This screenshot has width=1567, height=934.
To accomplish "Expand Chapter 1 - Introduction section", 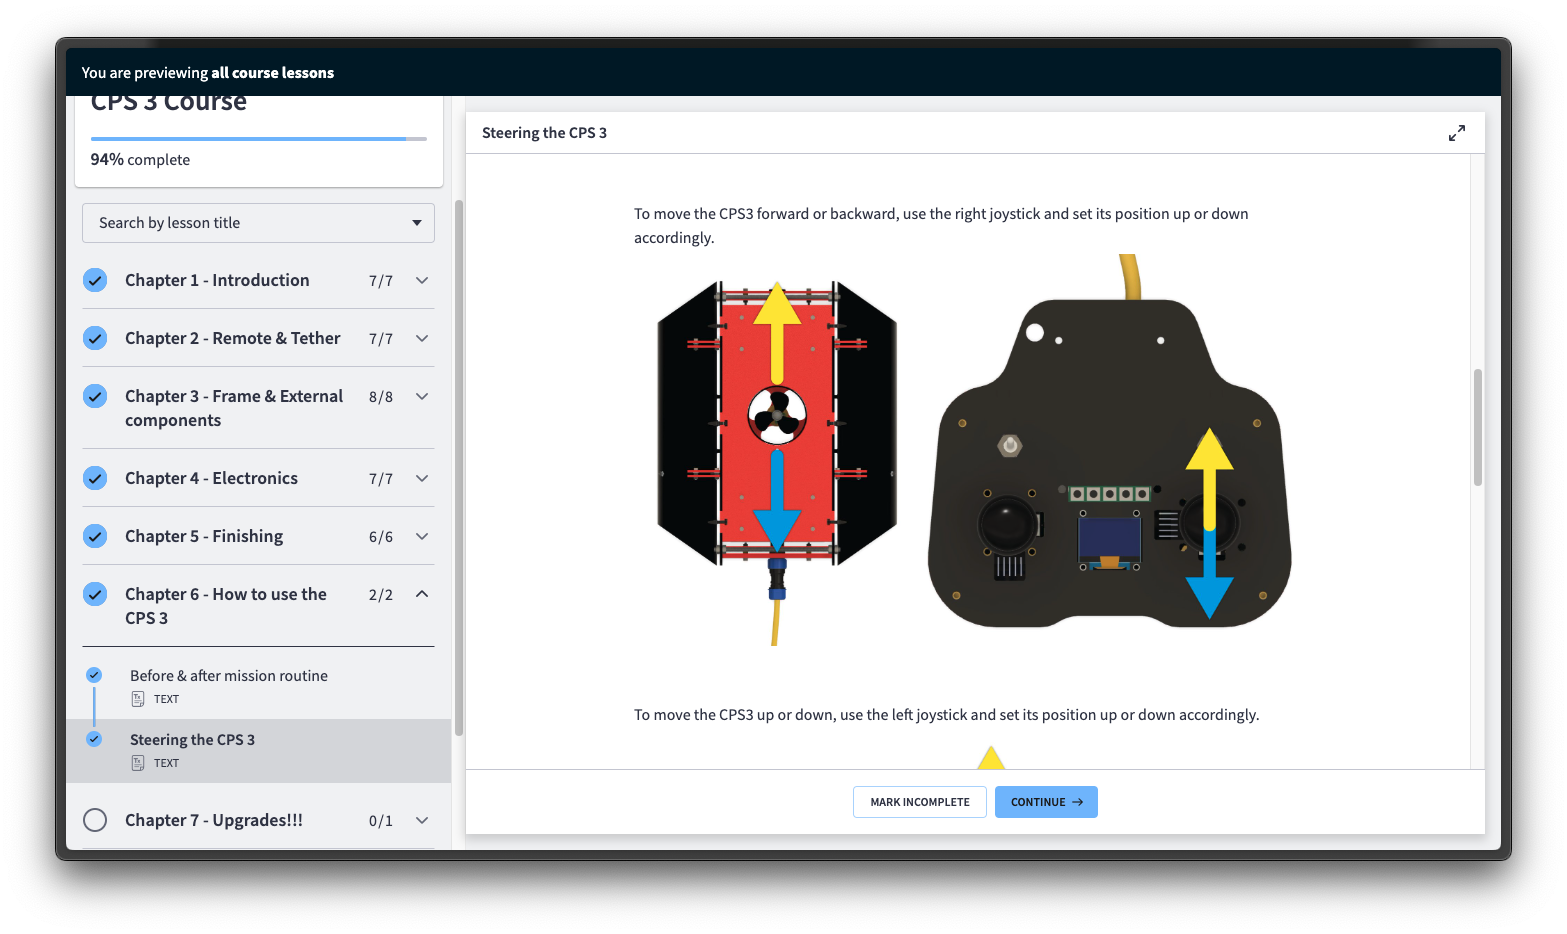I will tap(422, 280).
